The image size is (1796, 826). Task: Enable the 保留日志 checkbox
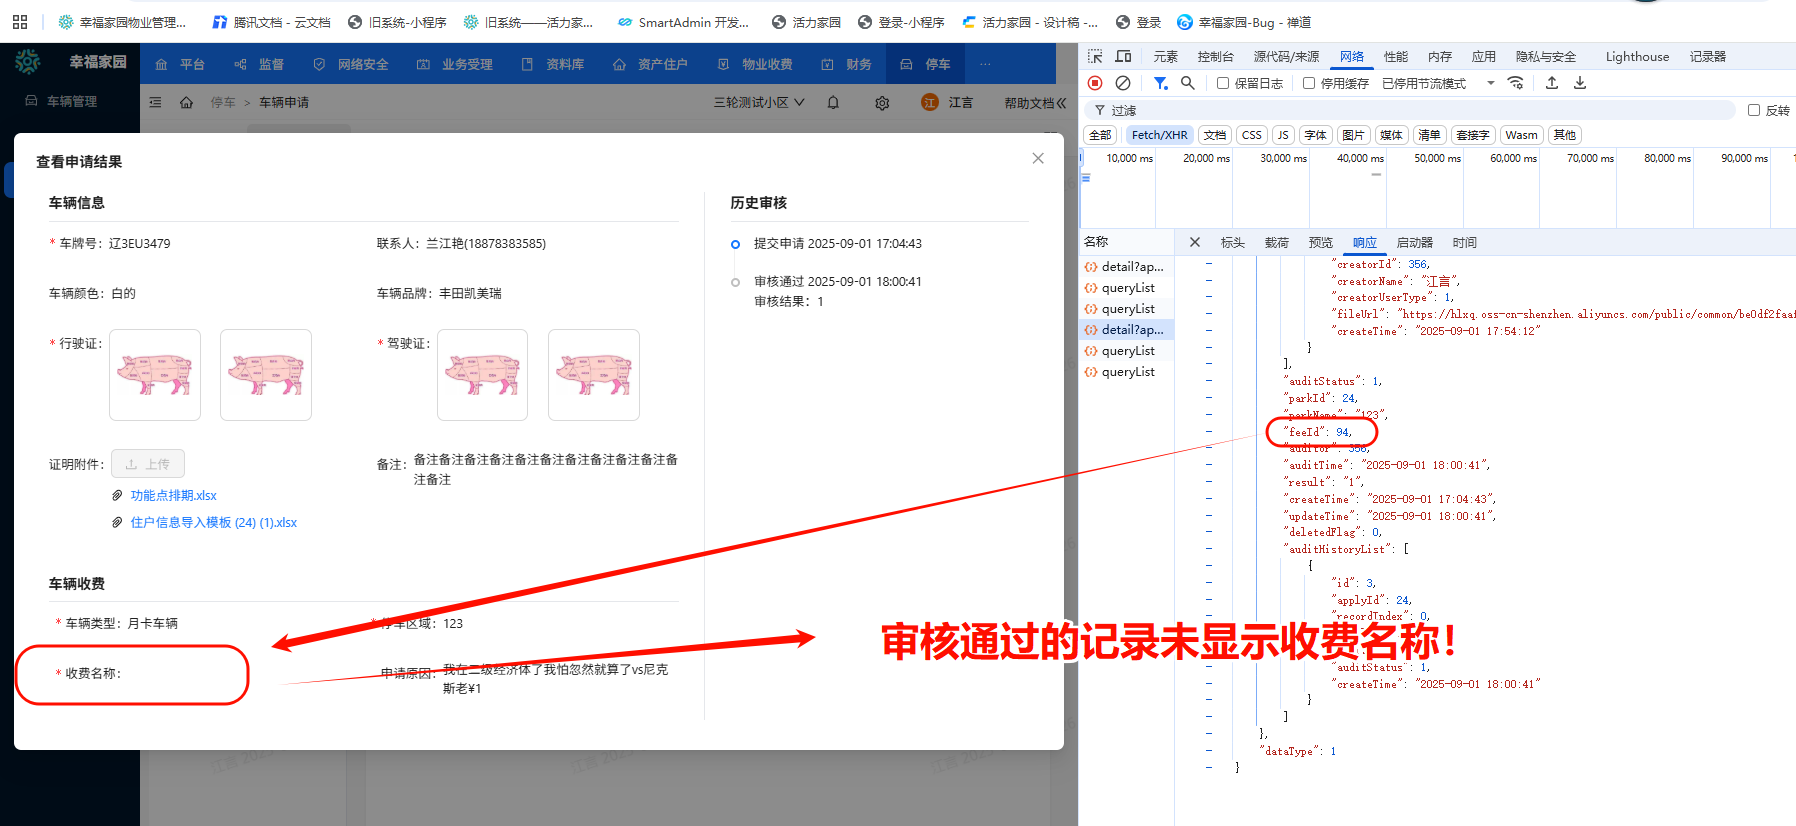point(1222,83)
